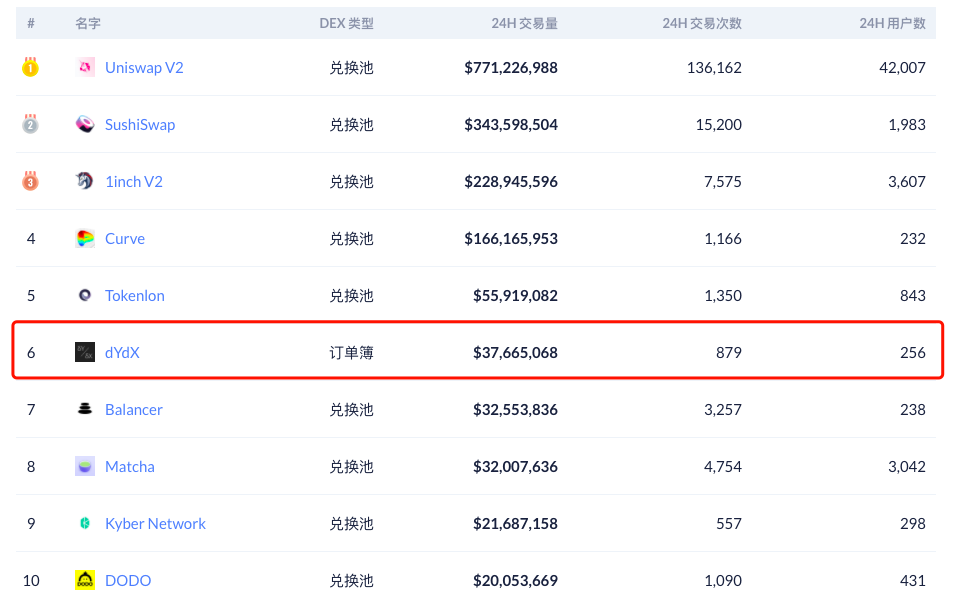Image resolution: width=953 pixels, height=608 pixels.
Task: Click the Balancer stacked stones icon
Action: click(x=85, y=409)
